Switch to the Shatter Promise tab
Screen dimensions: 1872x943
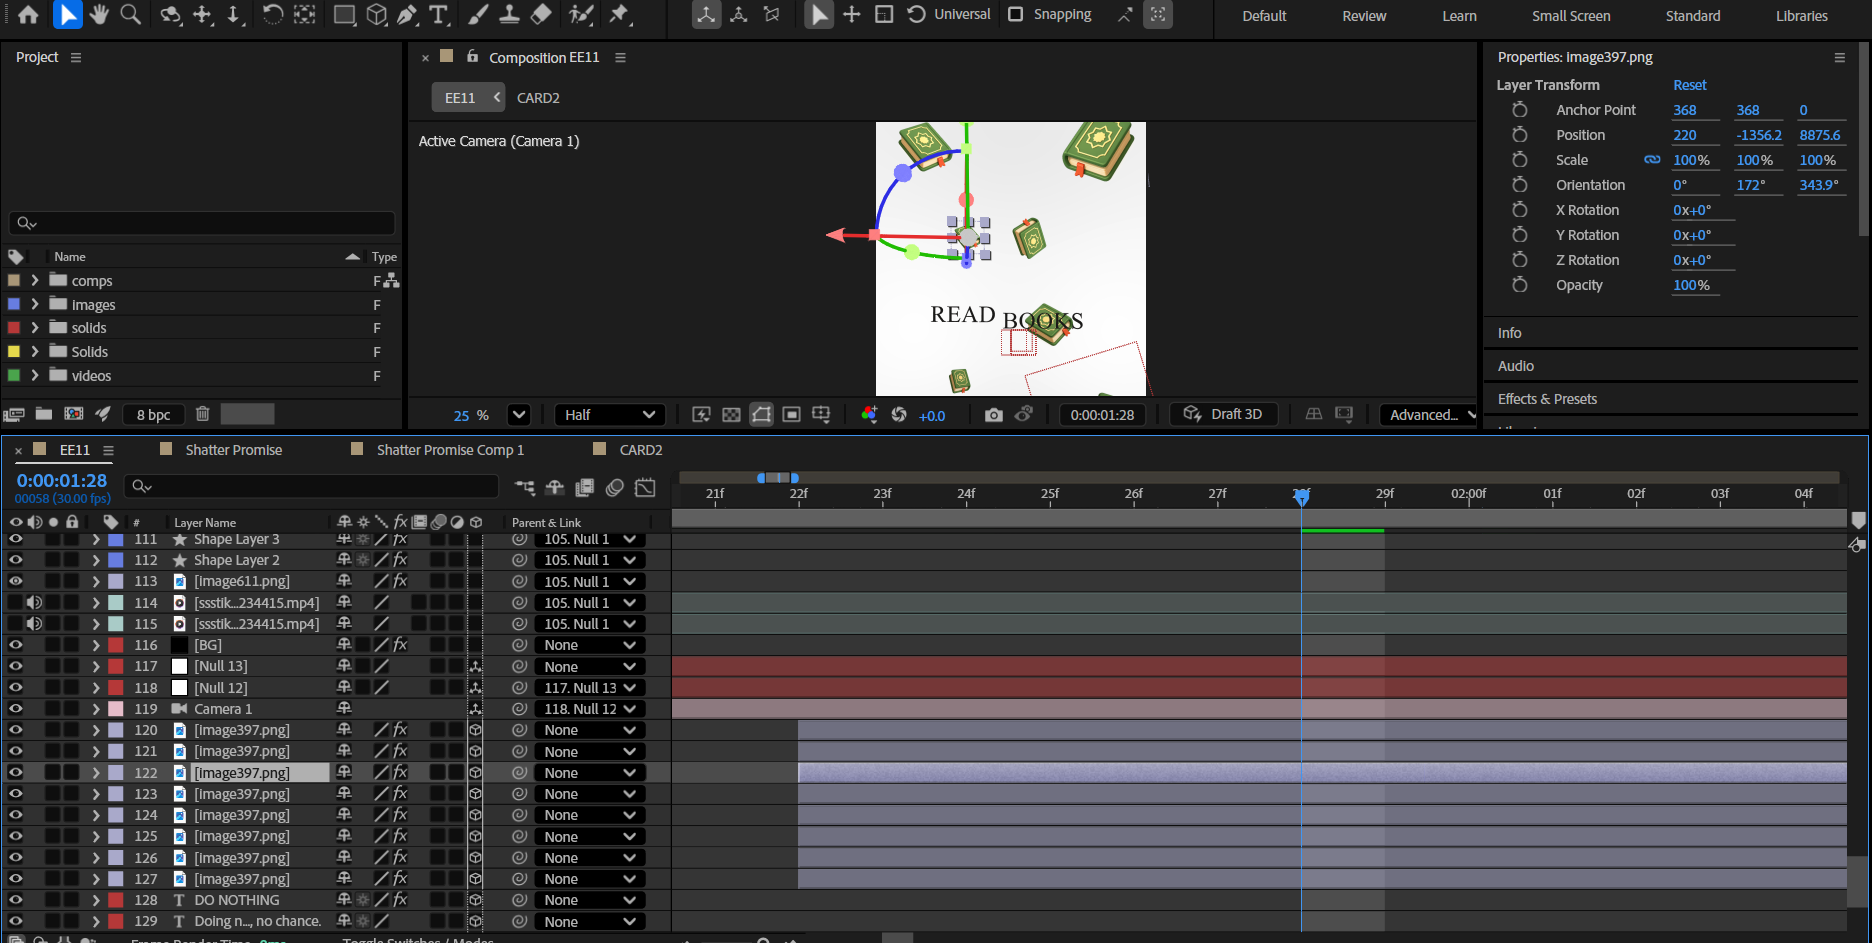233,450
